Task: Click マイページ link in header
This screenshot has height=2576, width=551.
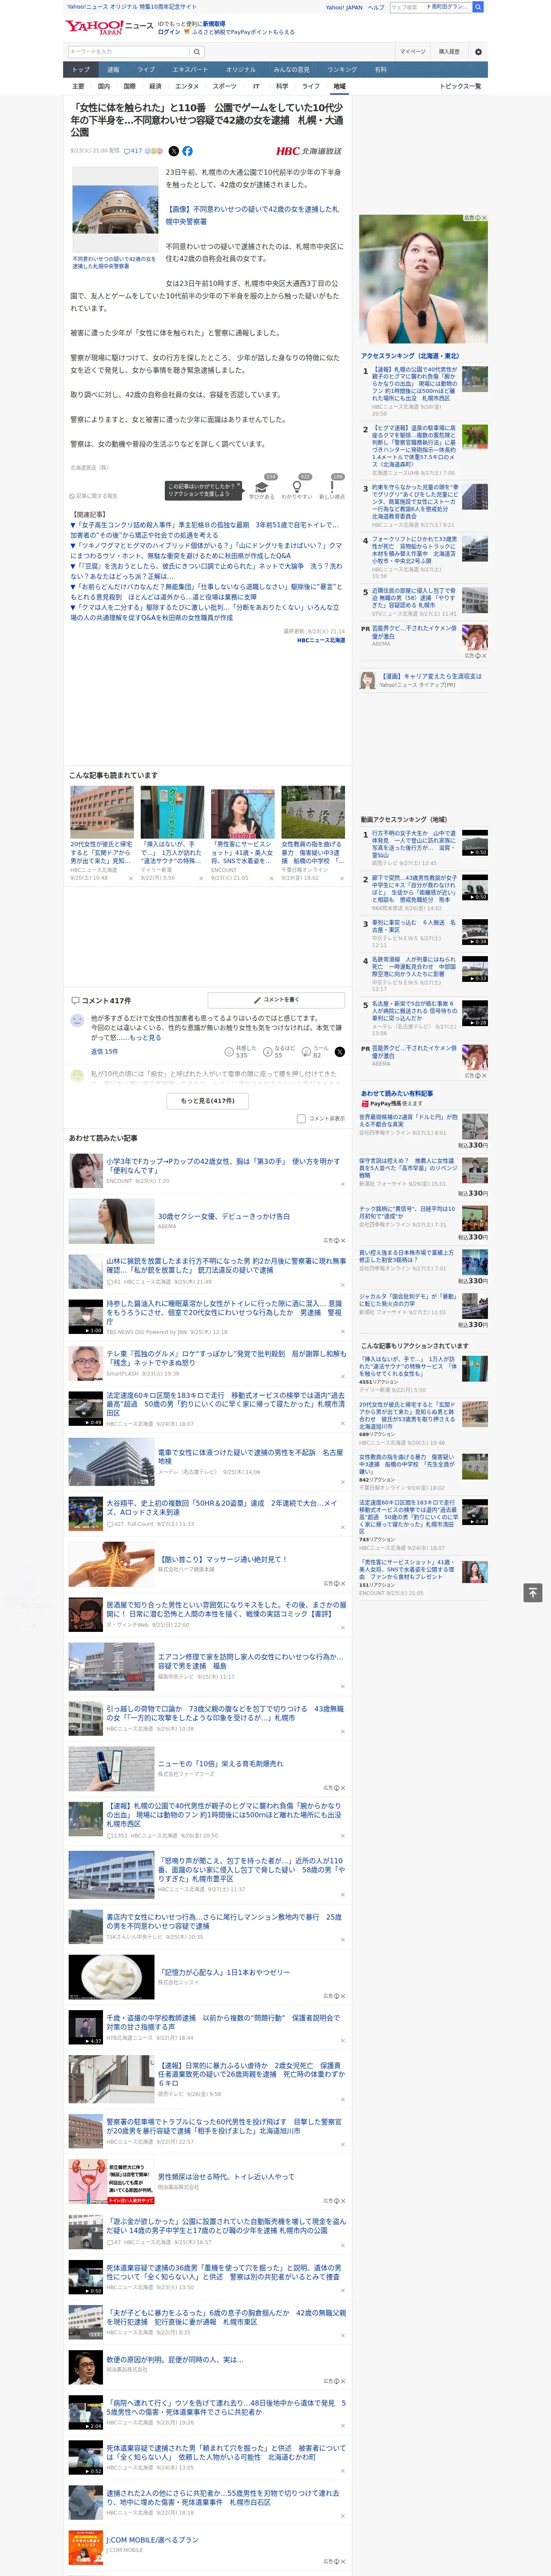Action: click(x=413, y=52)
